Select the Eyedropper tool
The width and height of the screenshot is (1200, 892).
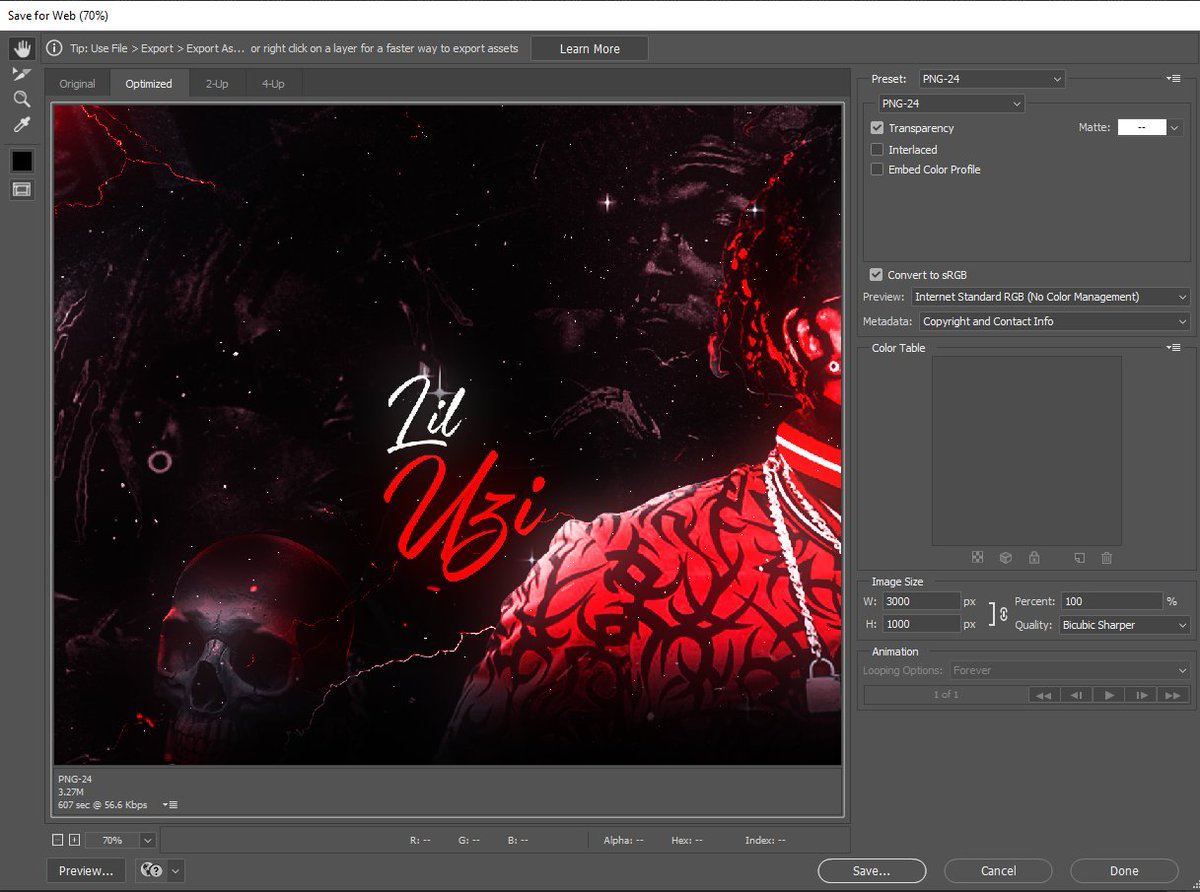click(x=22, y=125)
